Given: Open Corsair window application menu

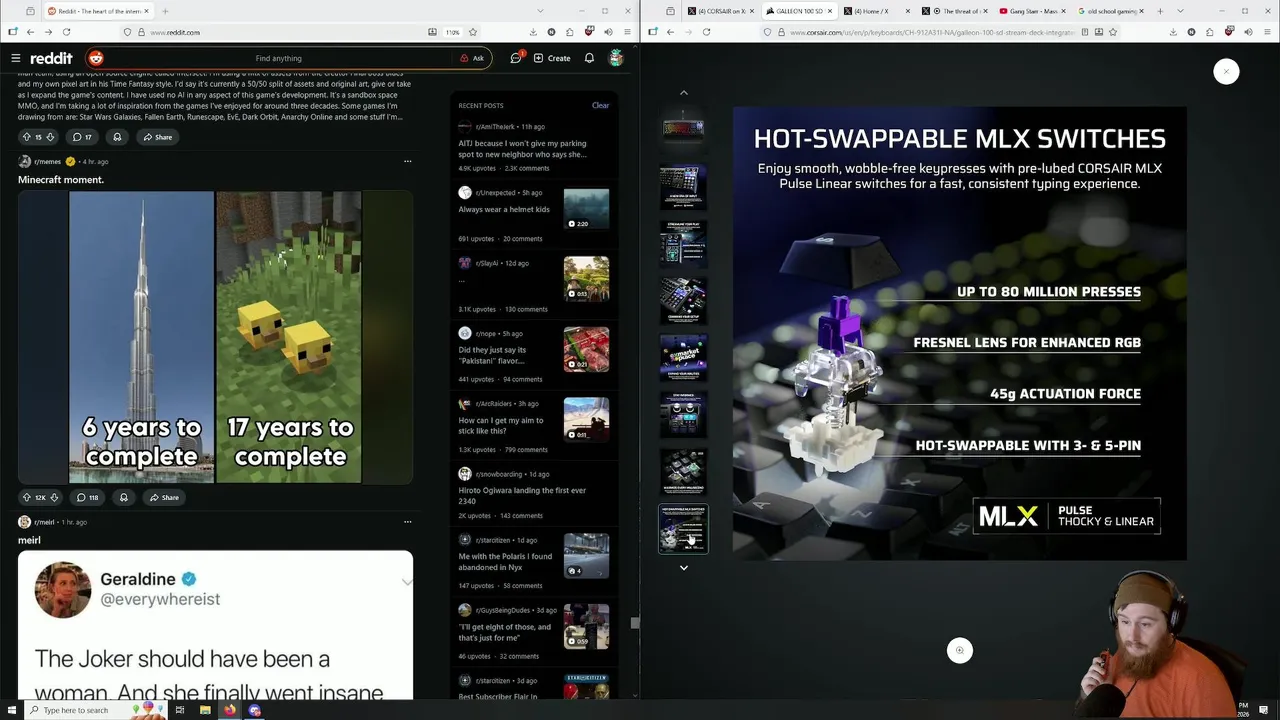Looking at the screenshot, I should (1265, 32).
